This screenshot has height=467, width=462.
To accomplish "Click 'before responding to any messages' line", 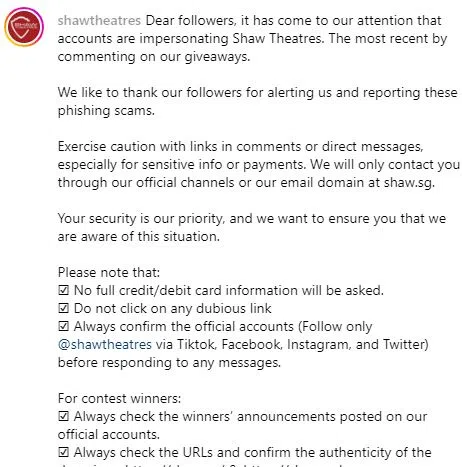I will 169,362.
